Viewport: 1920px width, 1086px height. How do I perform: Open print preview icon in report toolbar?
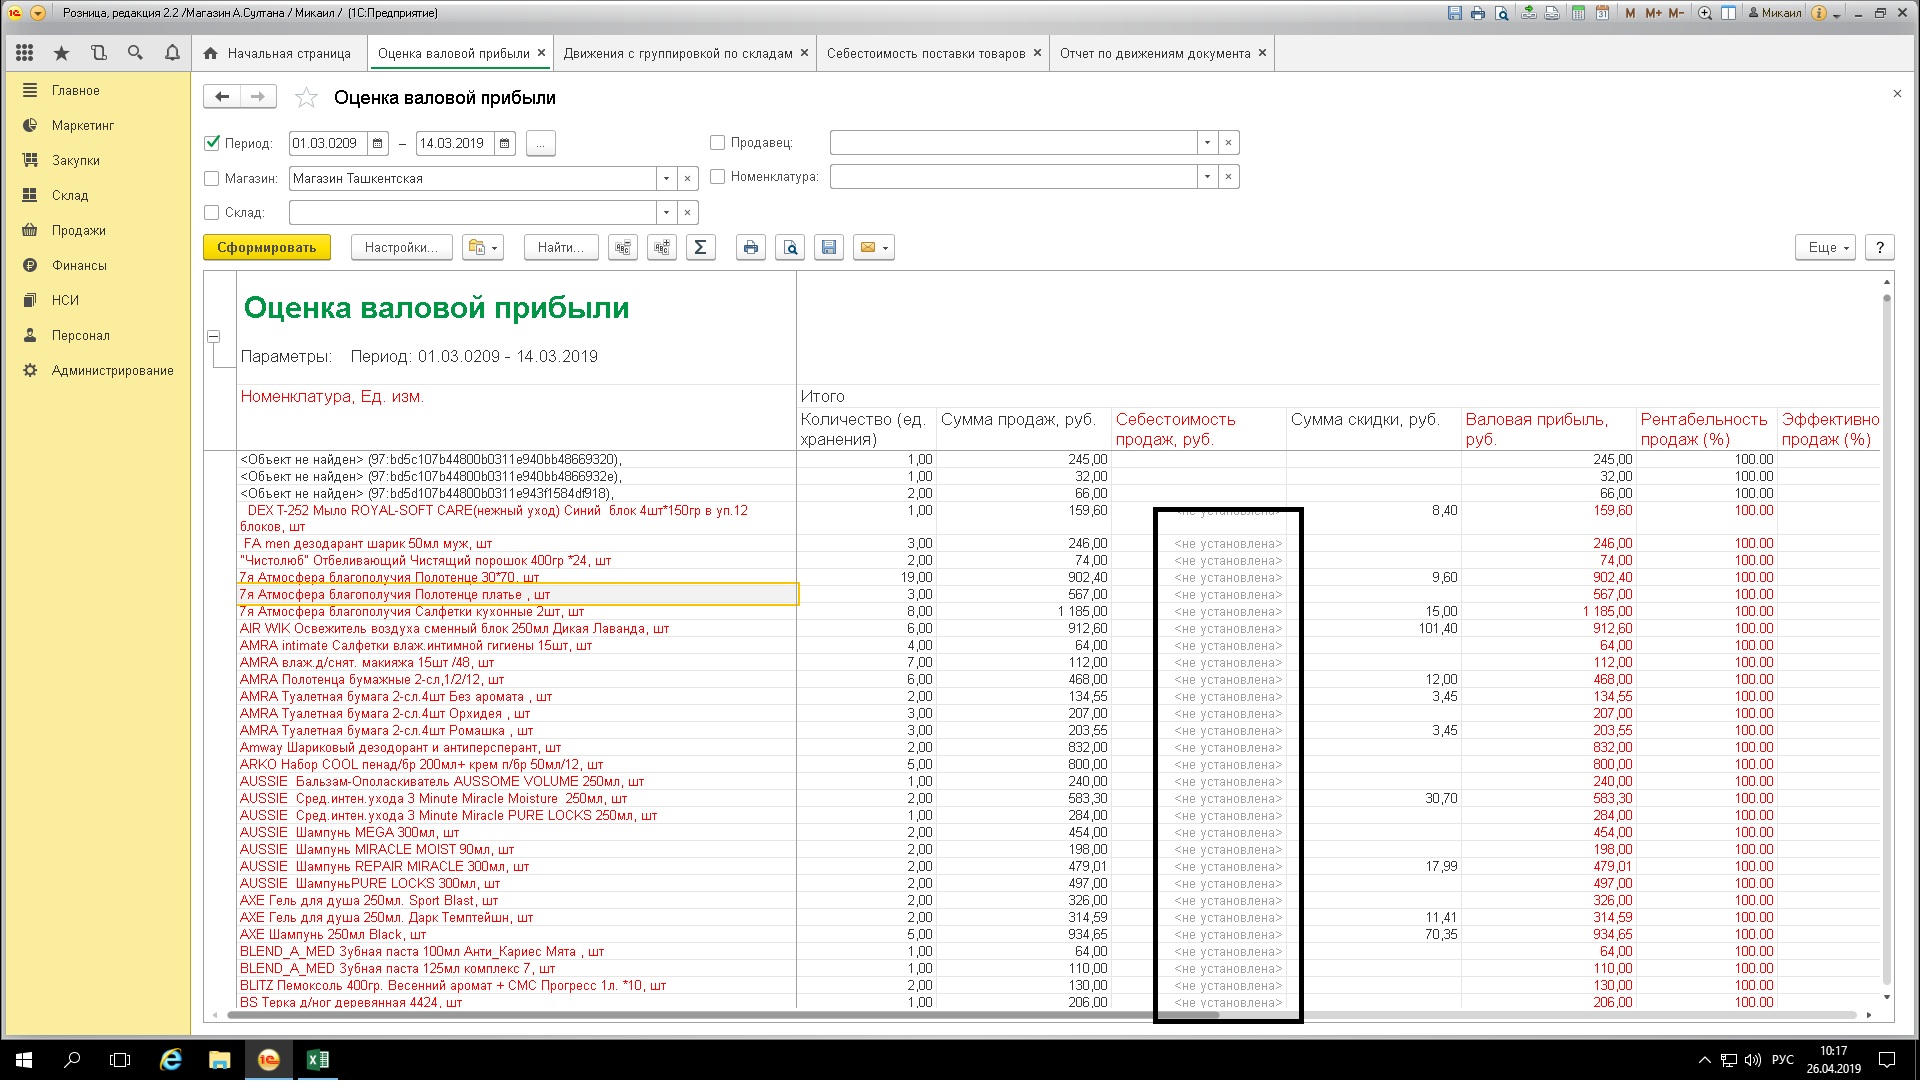[x=790, y=248]
